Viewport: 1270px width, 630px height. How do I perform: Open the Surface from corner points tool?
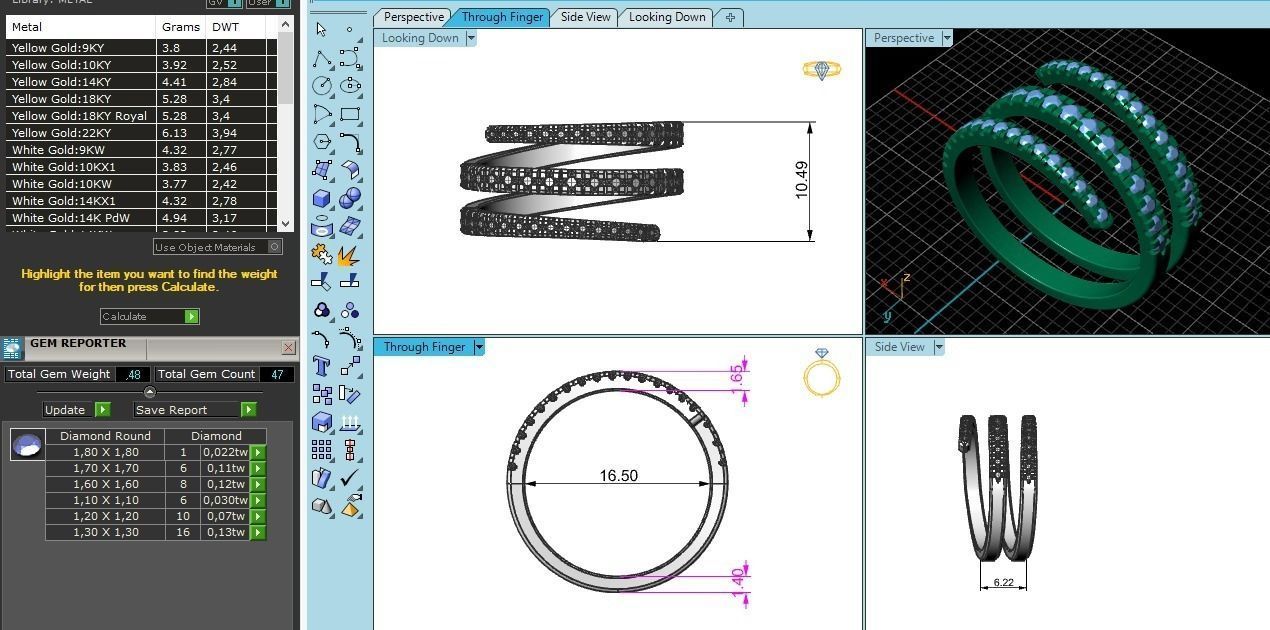[322, 170]
